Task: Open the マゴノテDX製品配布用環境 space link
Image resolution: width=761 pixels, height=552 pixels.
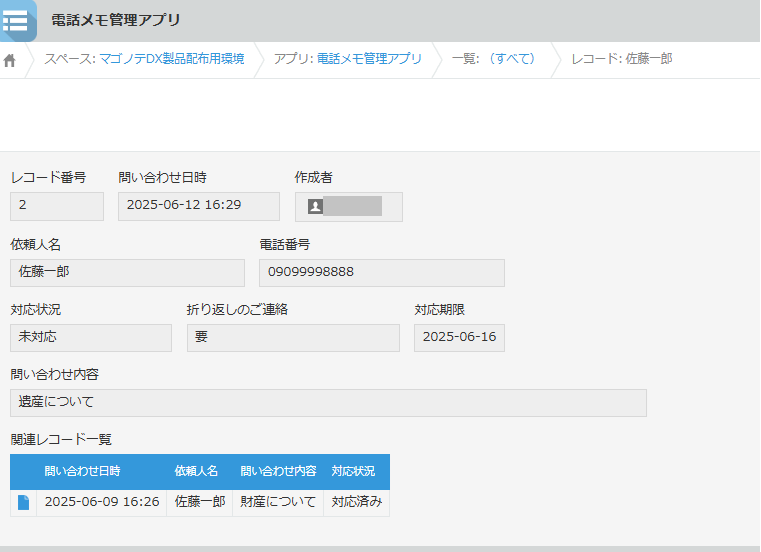Action: (x=172, y=59)
